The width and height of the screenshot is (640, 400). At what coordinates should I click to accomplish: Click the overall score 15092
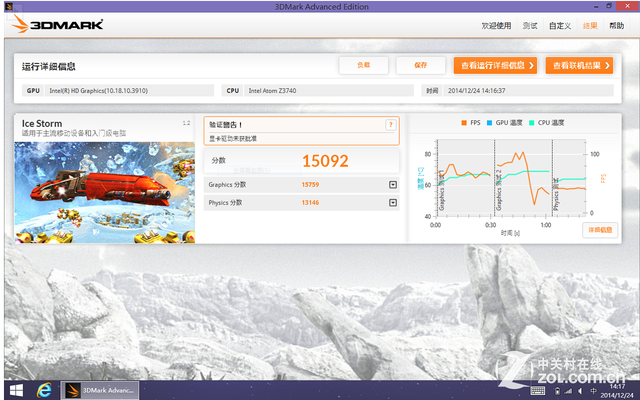[x=325, y=161]
